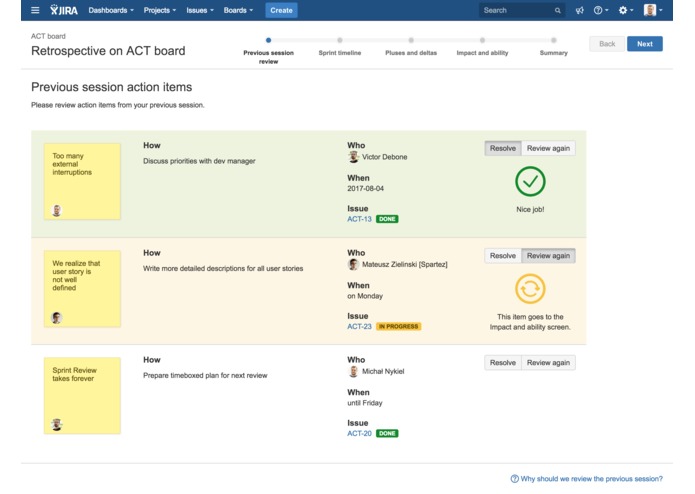Click Mateusz Zielinski's avatar under Who
This screenshot has height=494, width=695.
click(353, 265)
